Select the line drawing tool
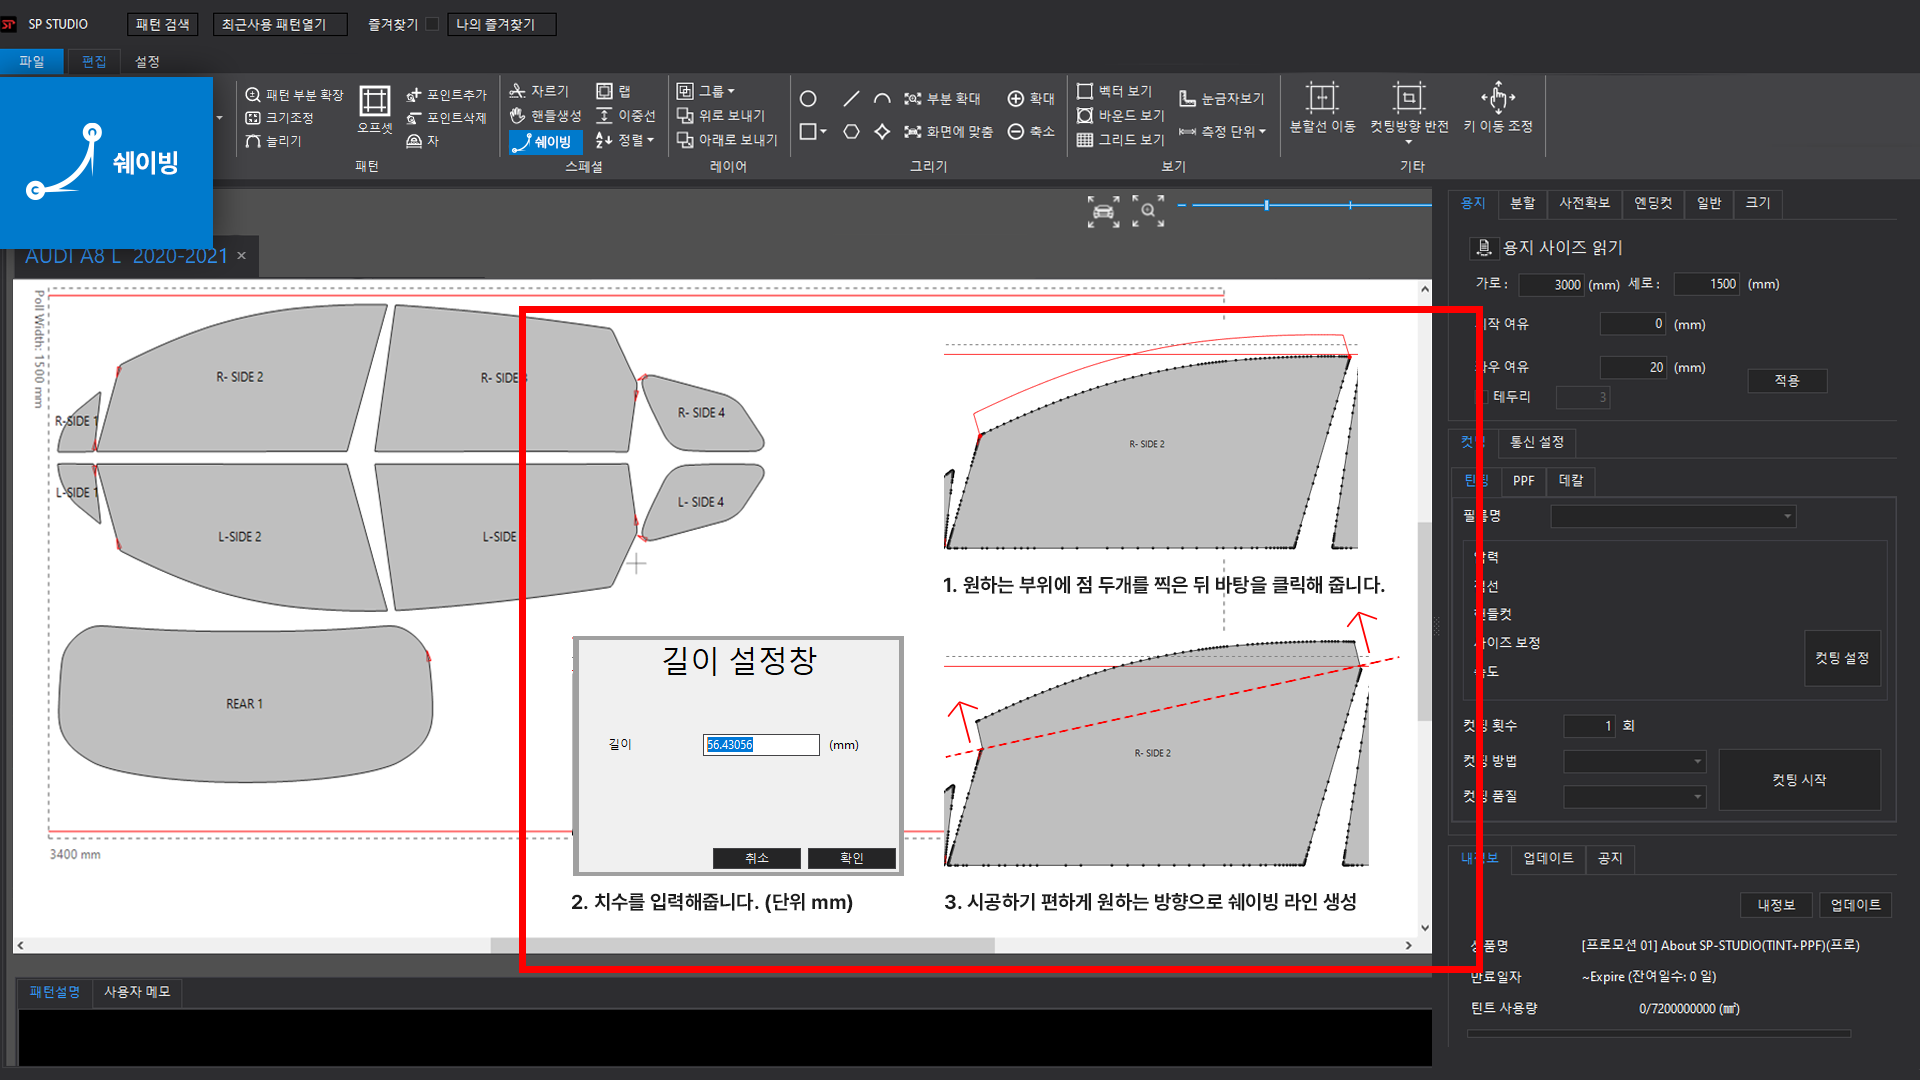 [851, 99]
